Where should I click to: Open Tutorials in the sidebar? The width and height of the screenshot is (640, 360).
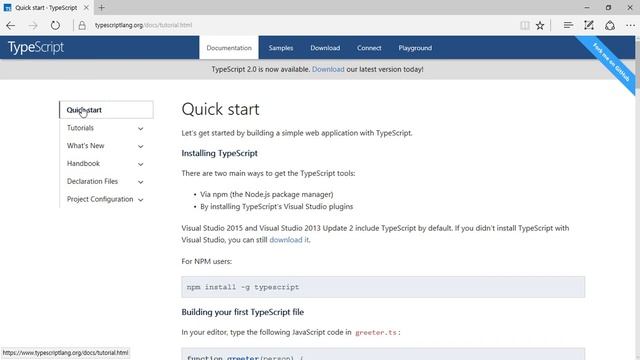(x=80, y=128)
